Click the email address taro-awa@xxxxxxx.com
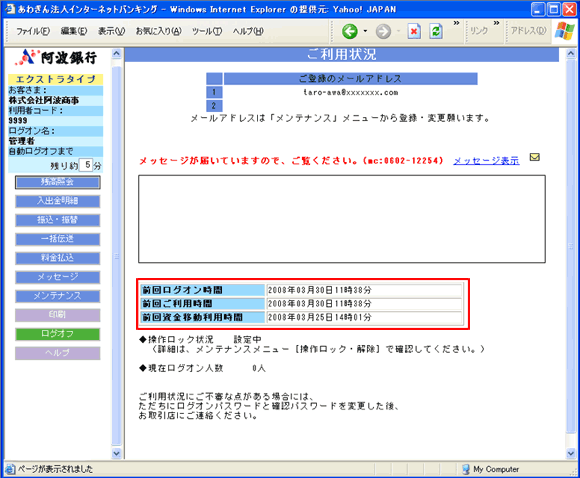 (350, 92)
